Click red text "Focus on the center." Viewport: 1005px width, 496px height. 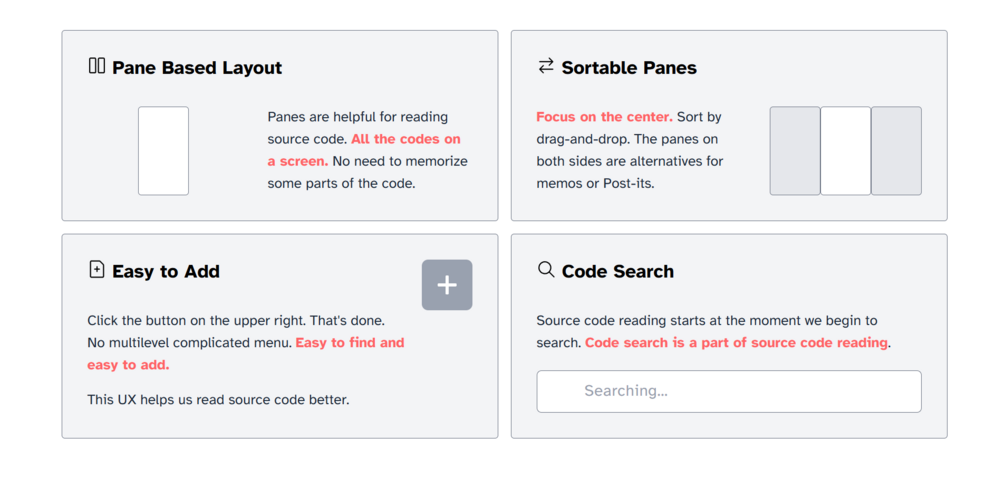604,117
